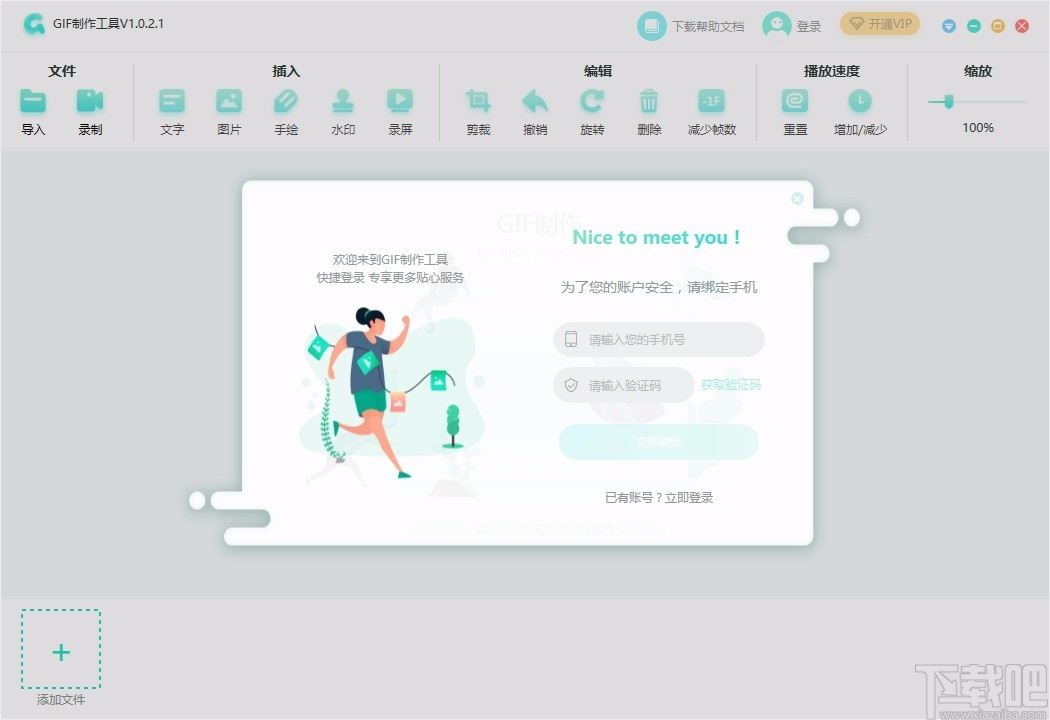Click the 插入 section heading
Viewport: 1050px width, 720px height.
click(x=286, y=71)
